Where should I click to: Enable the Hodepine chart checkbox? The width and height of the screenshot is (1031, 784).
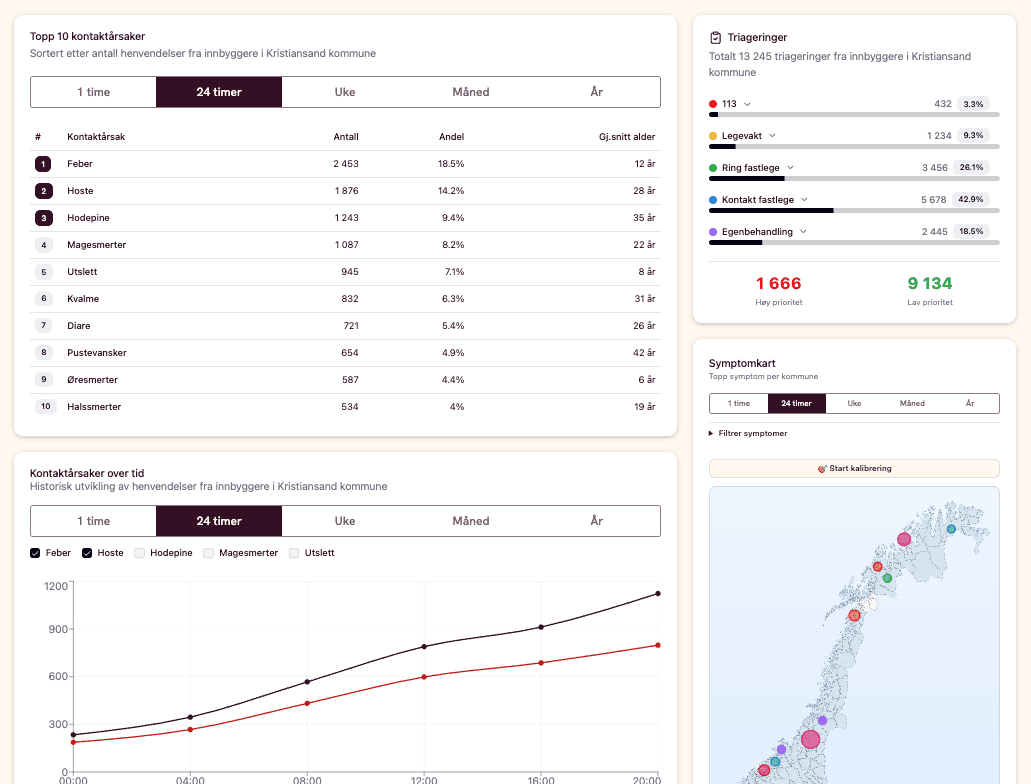[x=139, y=553]
